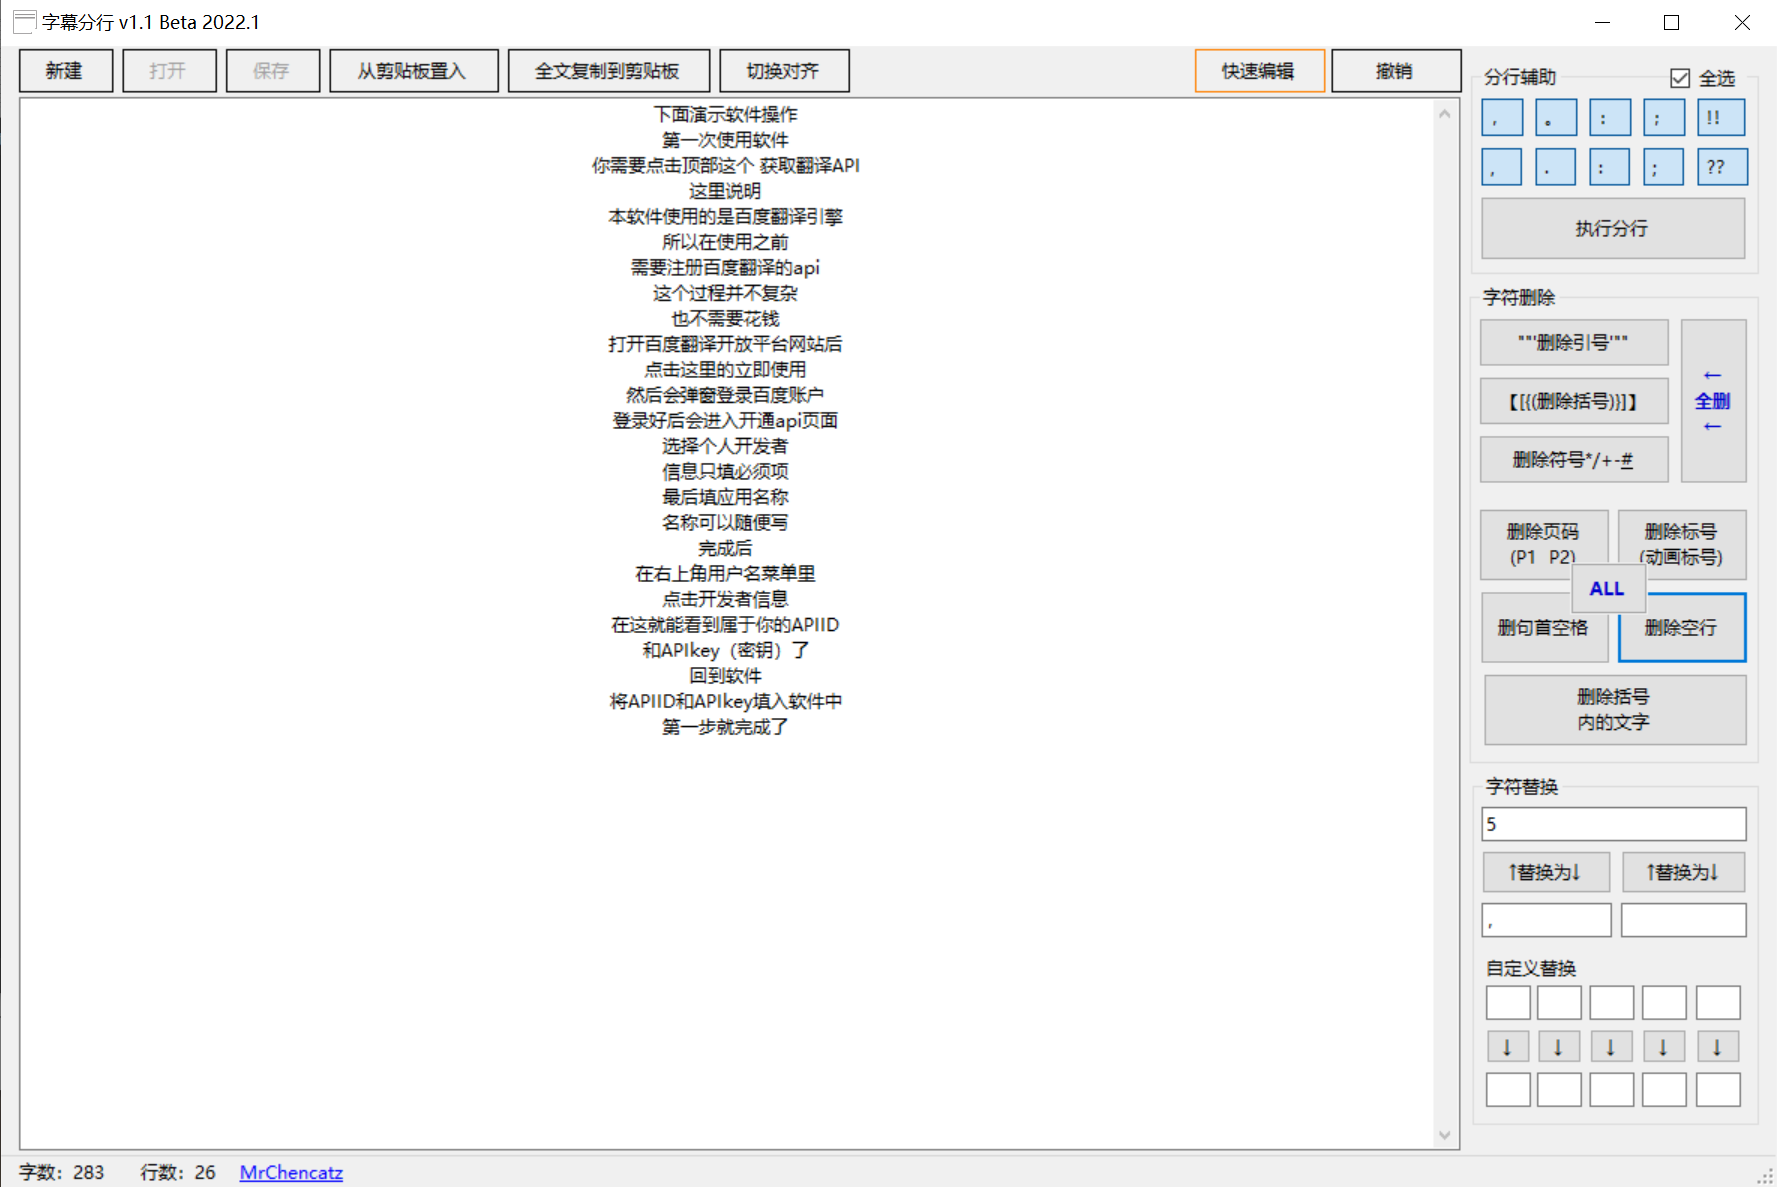Toggle the !! exclamation split button
This screenshot has height=1187, width=1777.
click(1721, 117)
